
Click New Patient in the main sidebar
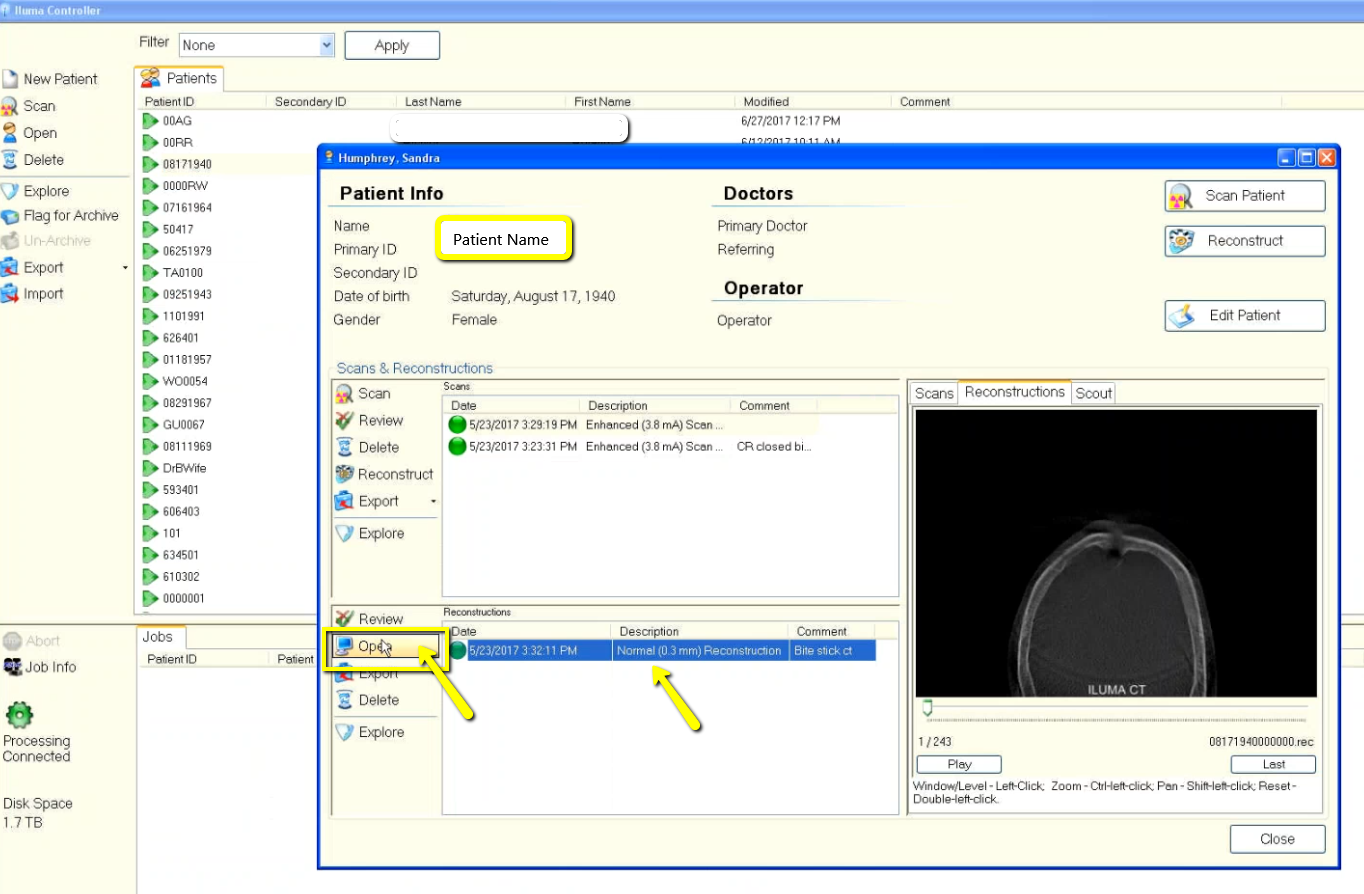[50, 79]
